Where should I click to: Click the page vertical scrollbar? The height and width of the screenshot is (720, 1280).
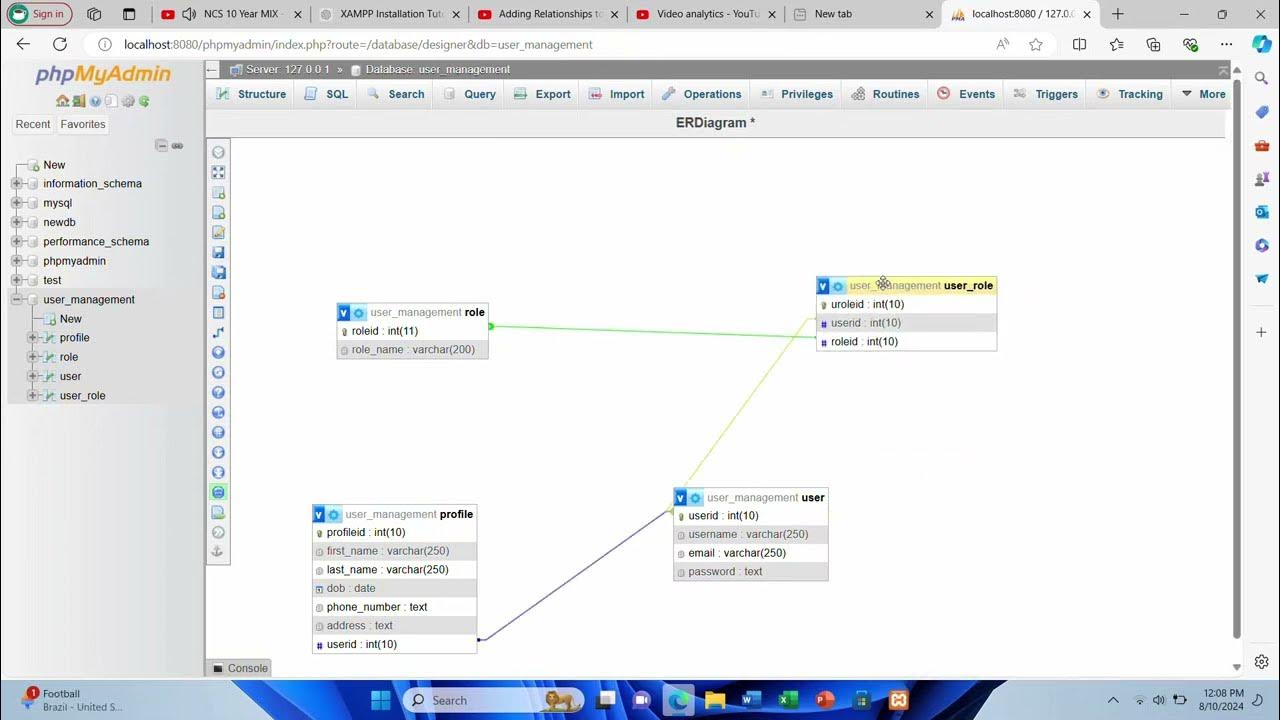click(1237, 360)
